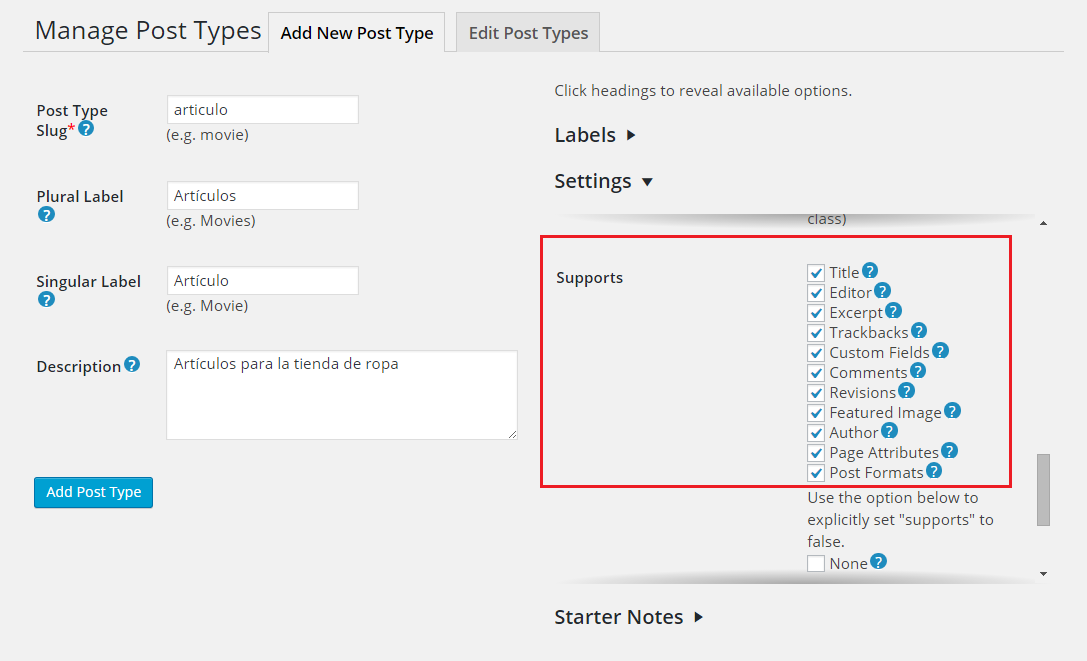The width and height of the screenshot is (1087, 661).
Task: Open help icon beside Excerpt support
Action: pos(894,311)
